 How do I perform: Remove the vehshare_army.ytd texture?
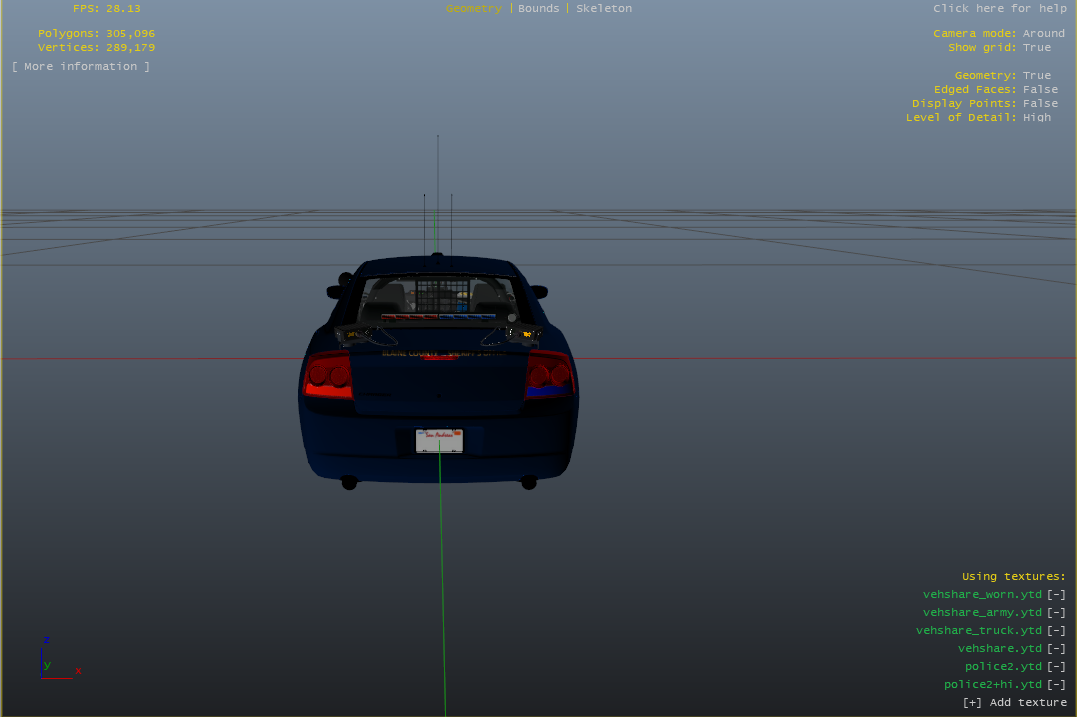click(x=1056, y=612)
